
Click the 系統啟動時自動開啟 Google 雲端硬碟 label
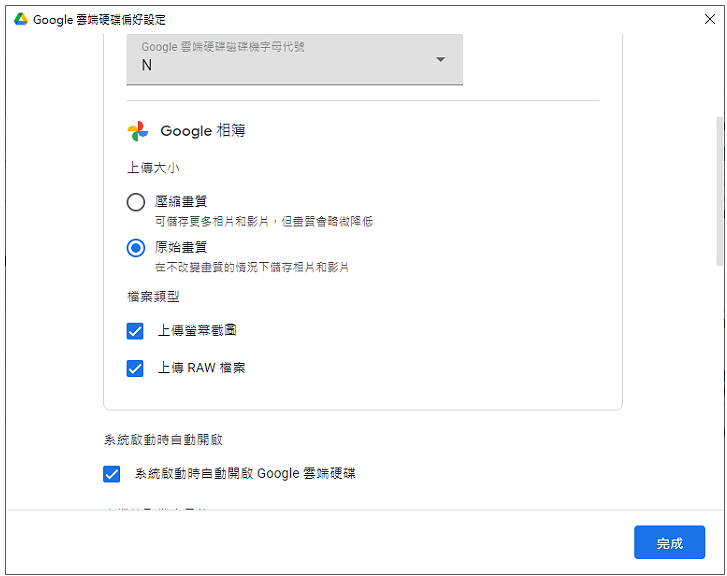(245, 474)
